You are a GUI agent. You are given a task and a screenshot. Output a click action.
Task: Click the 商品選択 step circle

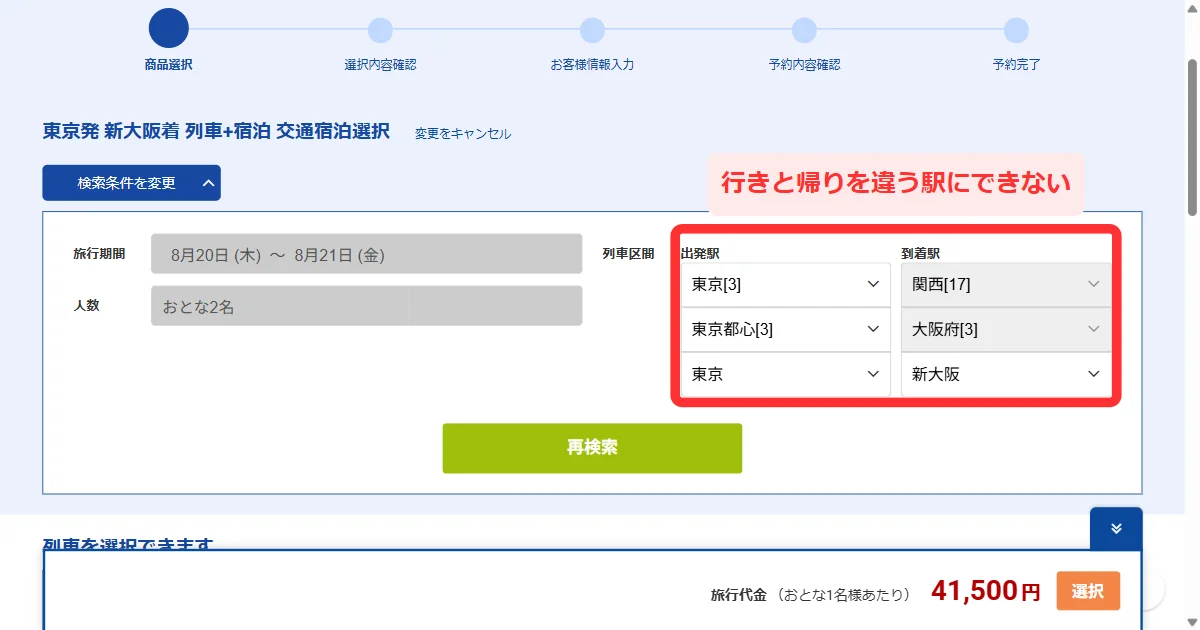[x=168, y=28]
